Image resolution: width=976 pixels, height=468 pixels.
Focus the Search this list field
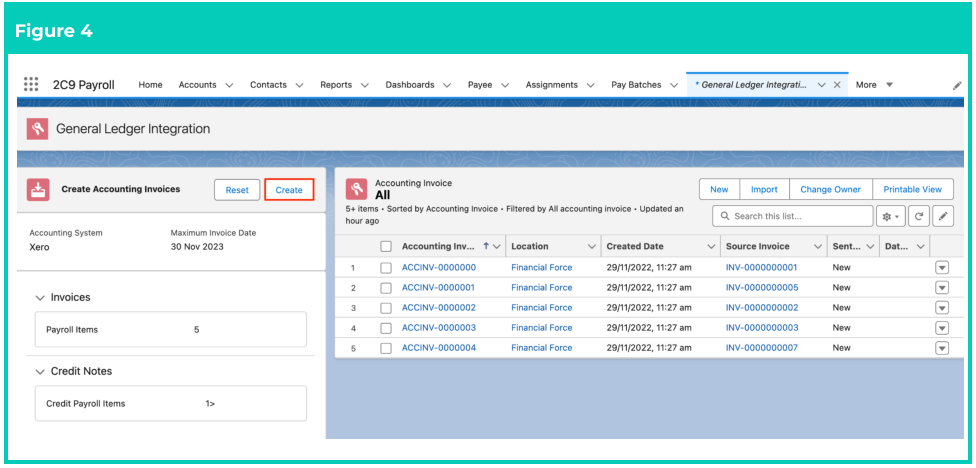pyautogui.click(x=793, y=217)
